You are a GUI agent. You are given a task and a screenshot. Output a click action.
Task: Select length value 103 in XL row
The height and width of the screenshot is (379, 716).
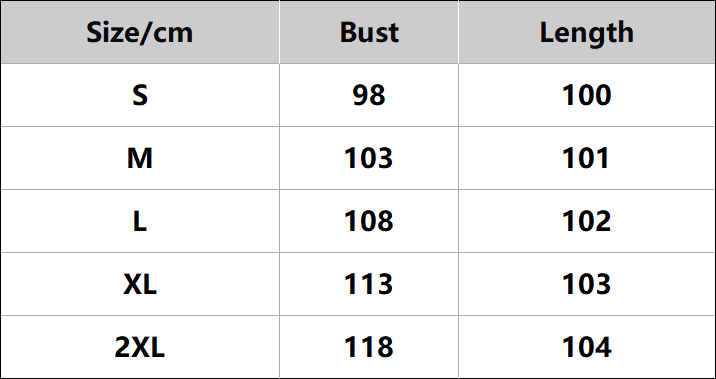(587, 284)
